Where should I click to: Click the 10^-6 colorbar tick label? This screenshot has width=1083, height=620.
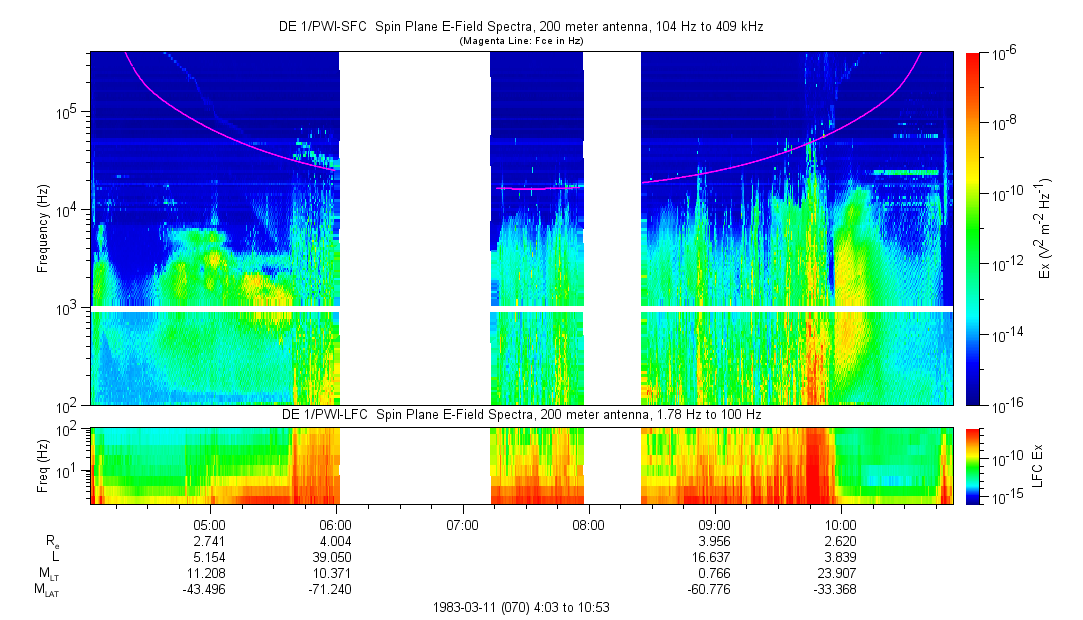1004,55
